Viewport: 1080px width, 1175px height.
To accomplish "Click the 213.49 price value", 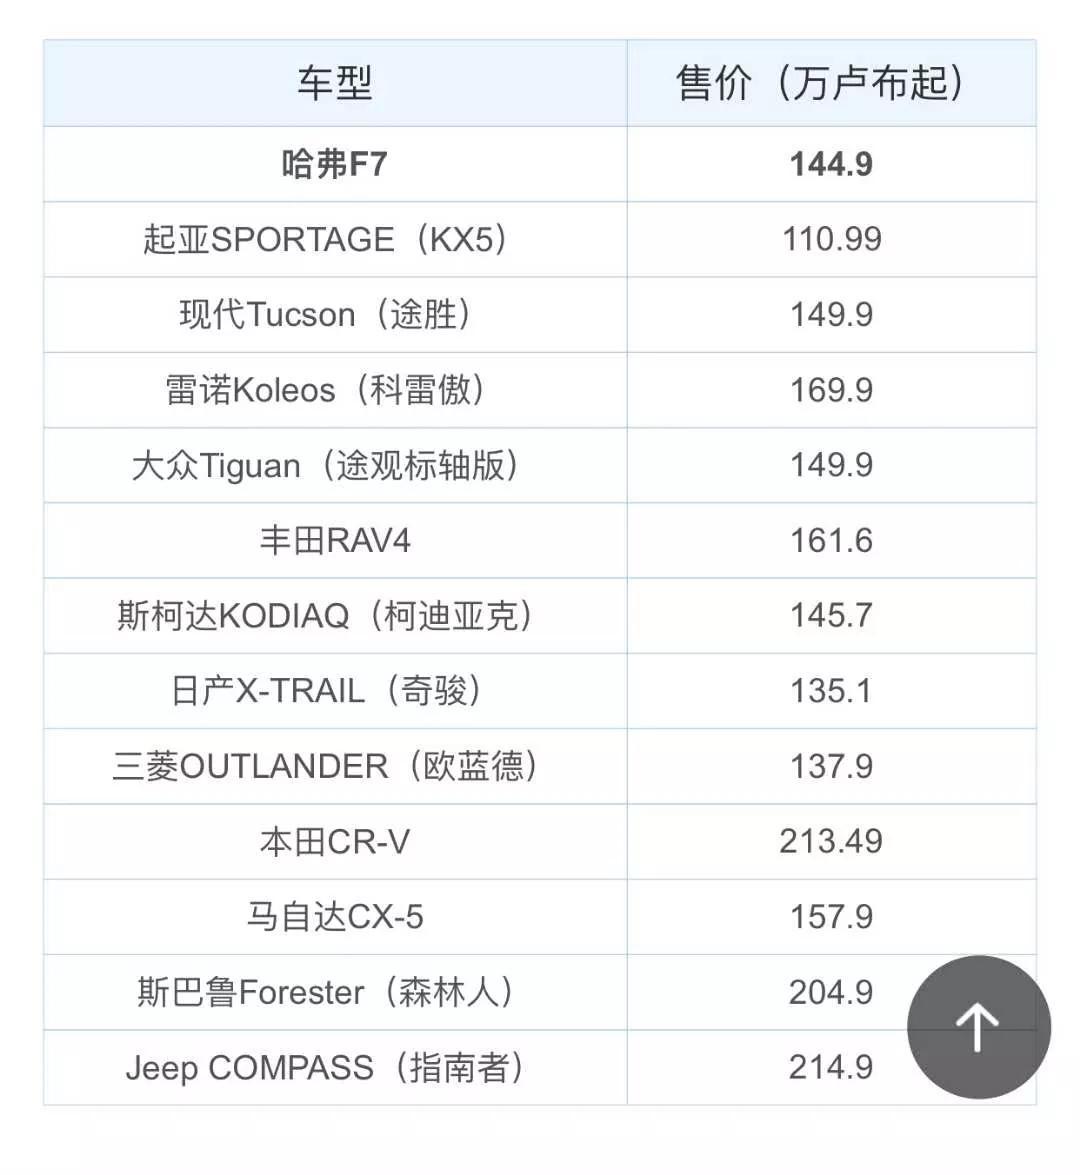I will click(831, 842).
